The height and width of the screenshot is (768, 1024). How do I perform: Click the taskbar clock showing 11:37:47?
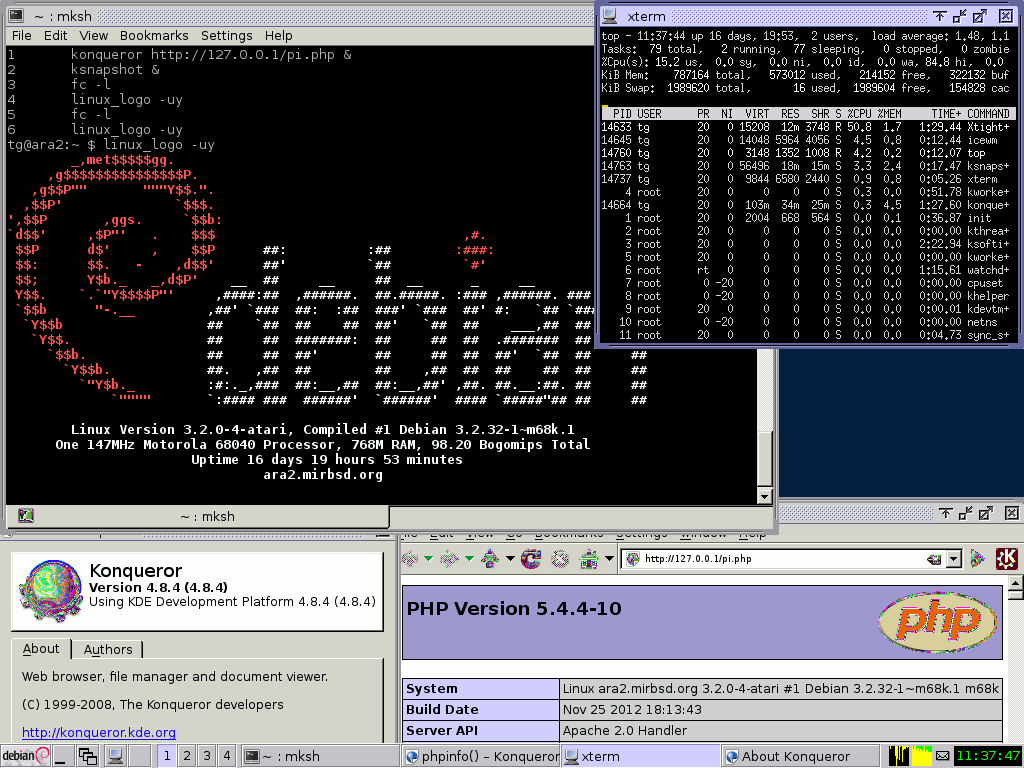(x=987, y=756)
